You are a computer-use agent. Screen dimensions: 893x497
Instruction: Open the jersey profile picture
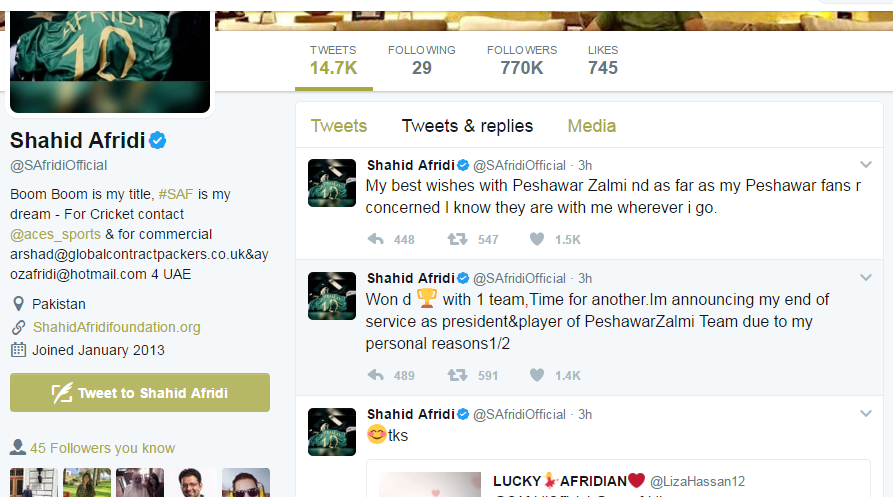[x=110, y=61]
